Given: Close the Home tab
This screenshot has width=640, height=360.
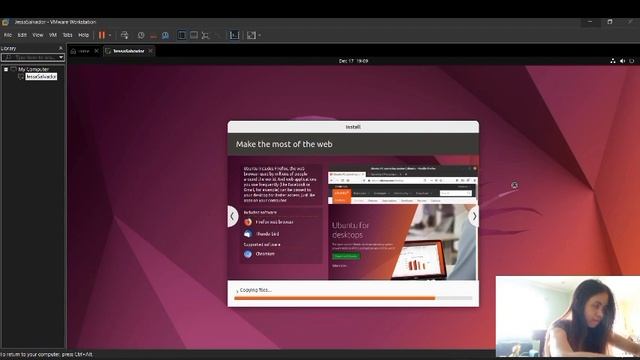Looking at the screenshot, I should 96,51.
